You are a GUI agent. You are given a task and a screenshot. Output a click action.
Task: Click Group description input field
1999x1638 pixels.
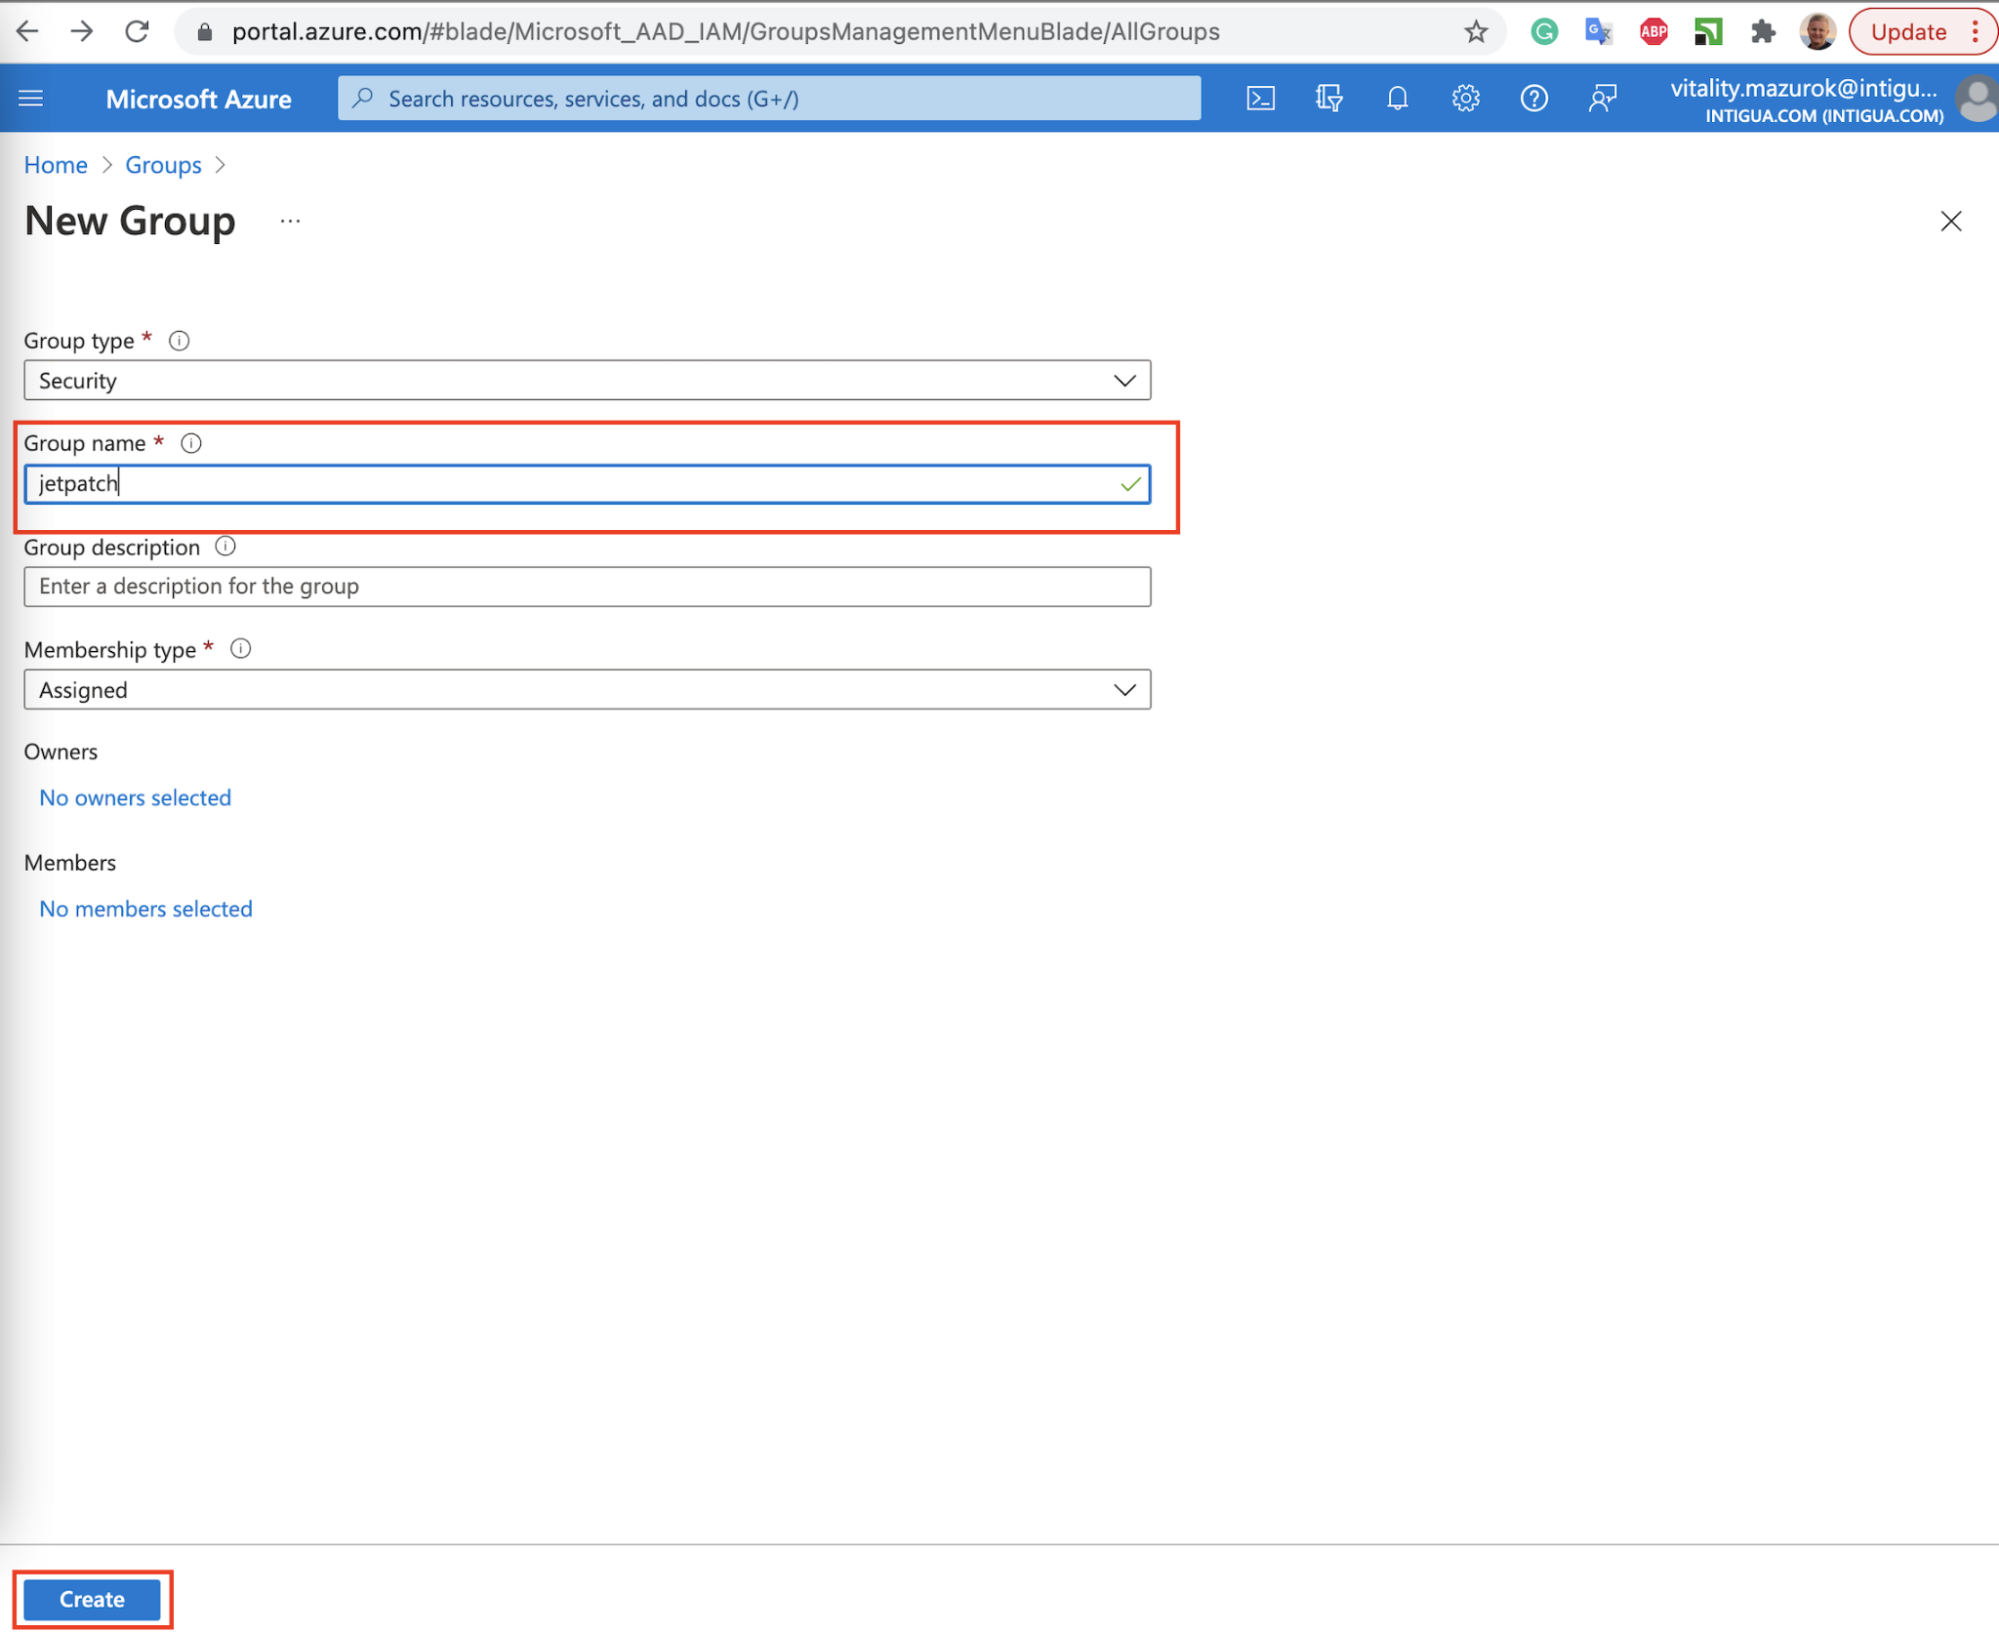pyautogui.click(x=587, y=586)
